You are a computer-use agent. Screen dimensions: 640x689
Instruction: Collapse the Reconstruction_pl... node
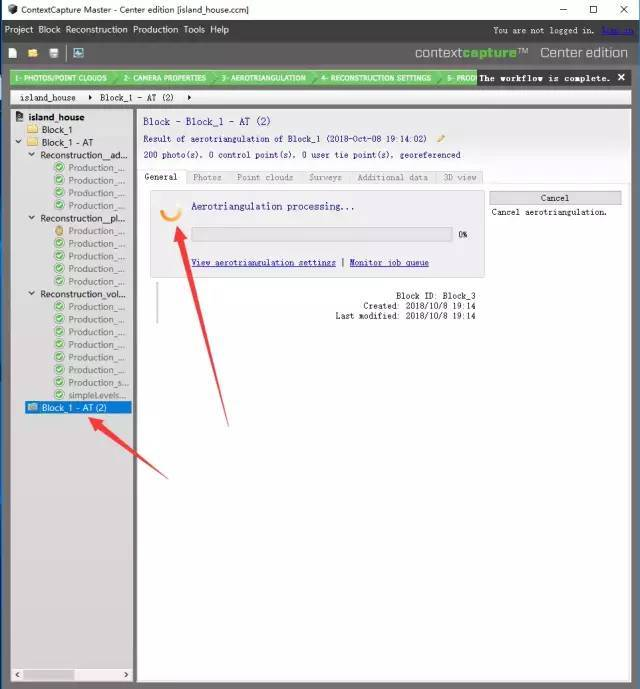pyautogui.click(x=32, y=218)
